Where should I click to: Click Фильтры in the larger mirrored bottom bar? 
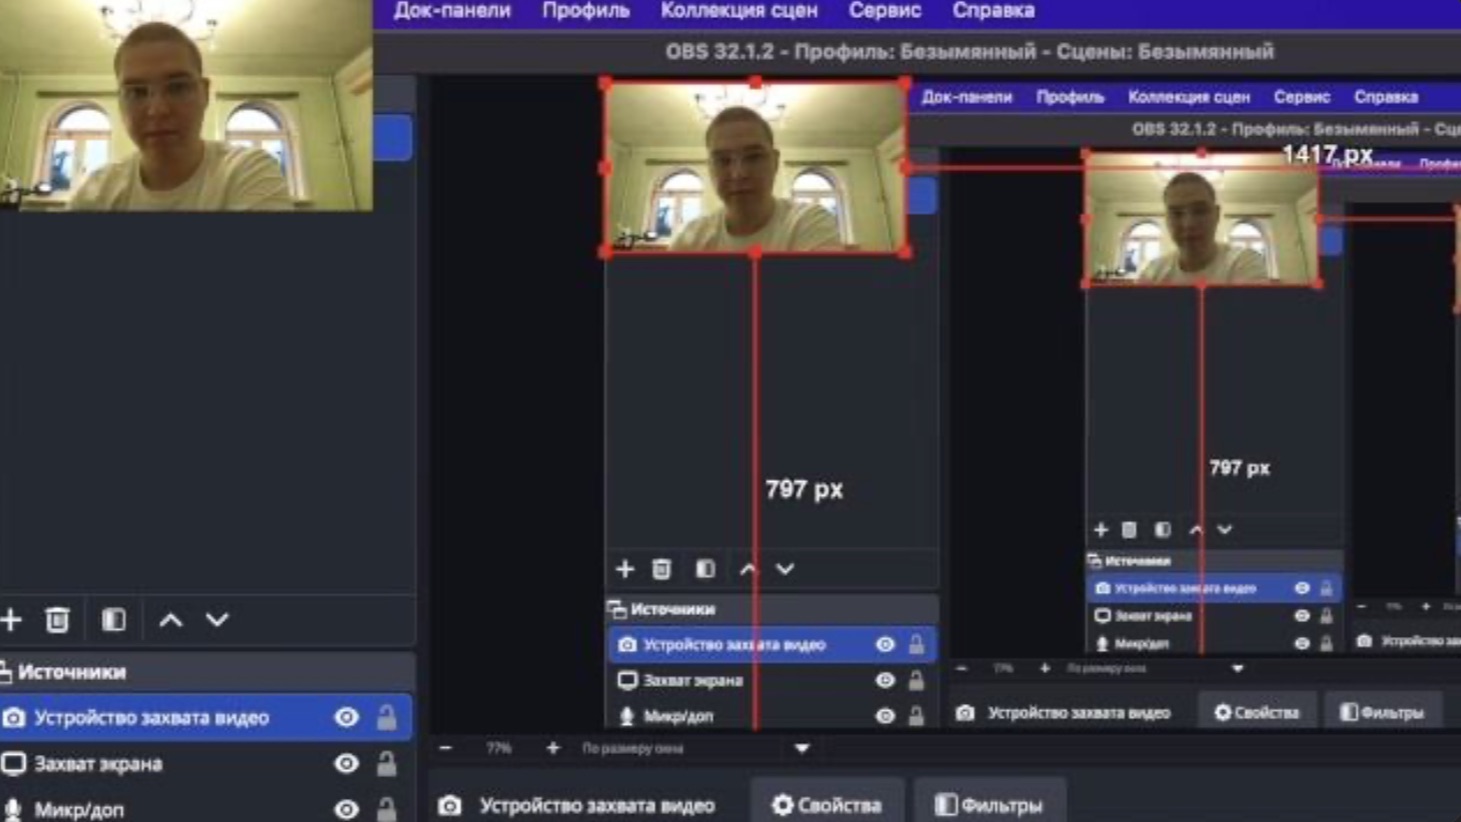pos(1382,712)
